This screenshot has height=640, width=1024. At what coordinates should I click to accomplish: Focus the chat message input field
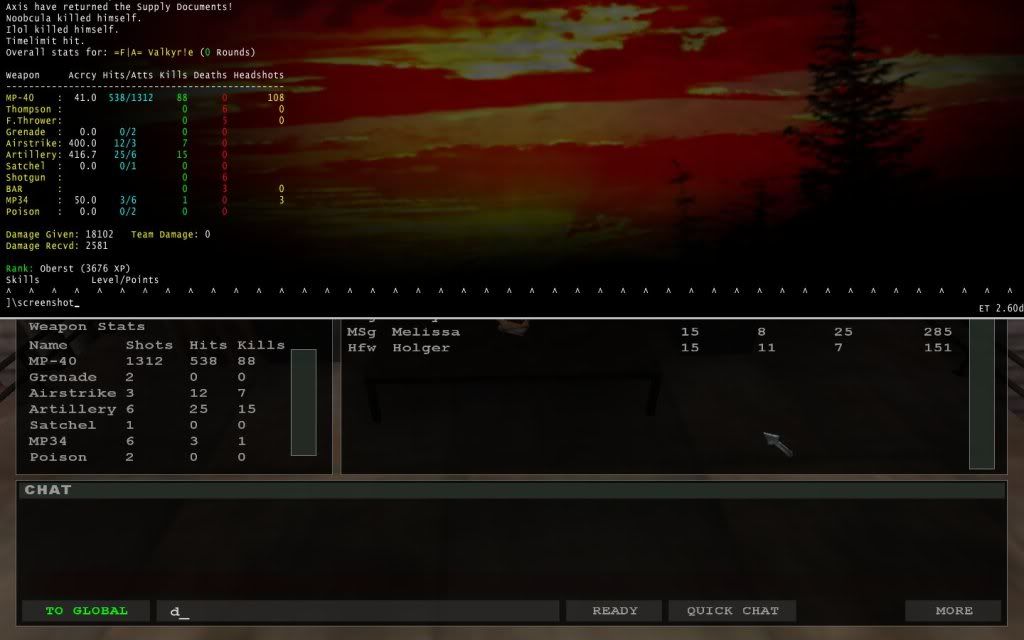pyautogui.click(x=358, y=611)
